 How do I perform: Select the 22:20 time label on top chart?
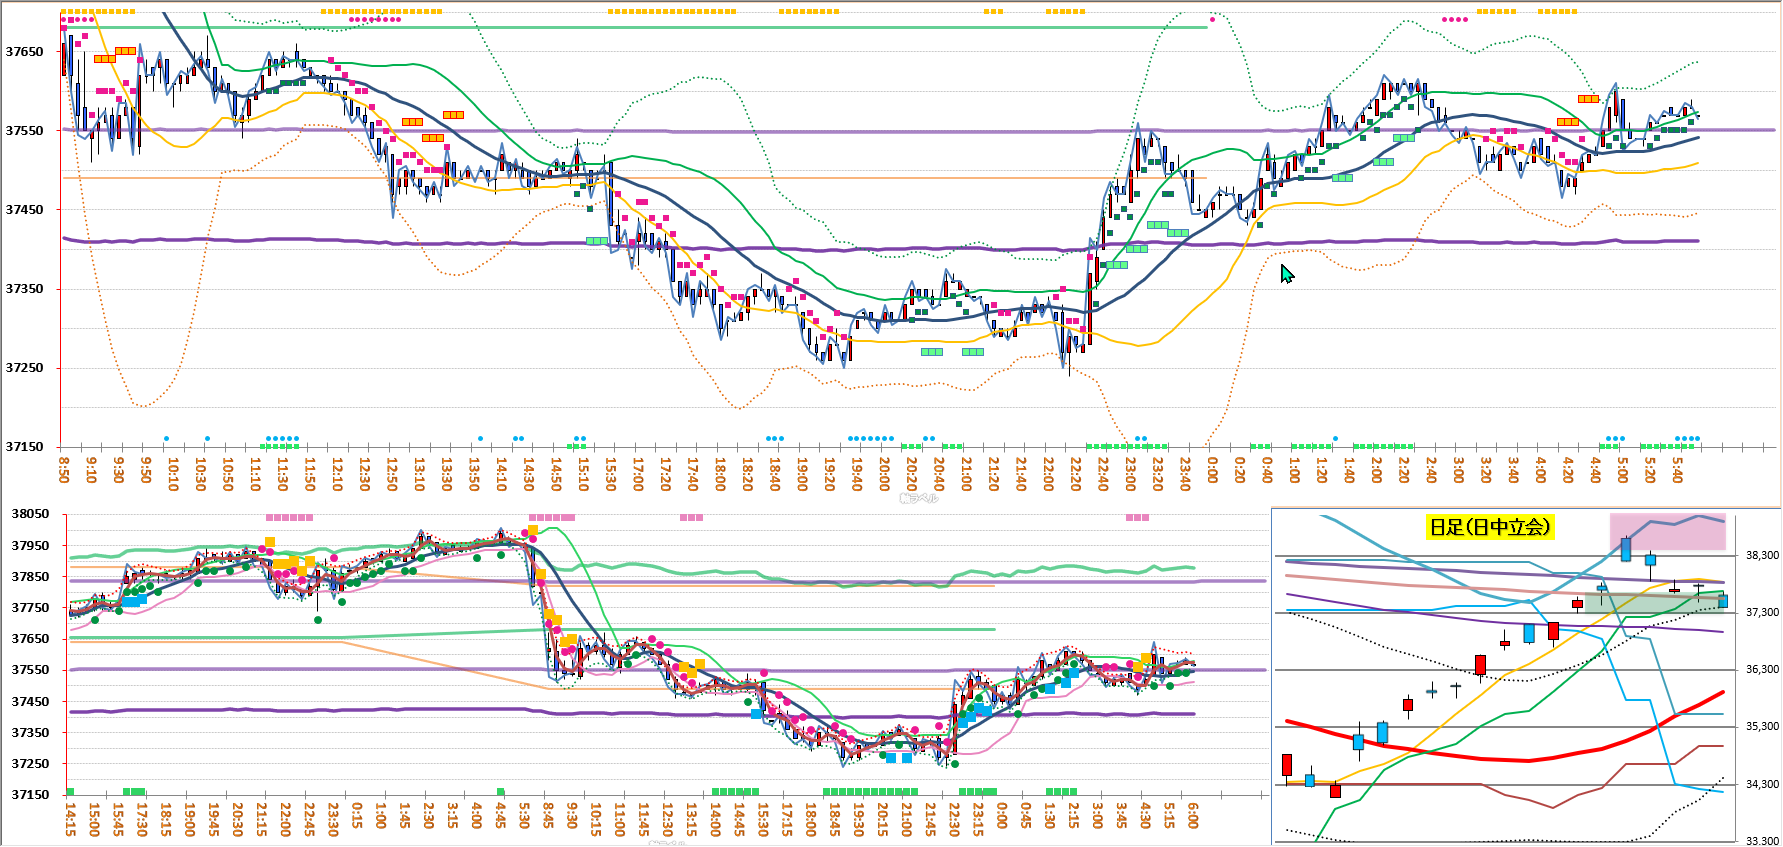pos(1076,474)
